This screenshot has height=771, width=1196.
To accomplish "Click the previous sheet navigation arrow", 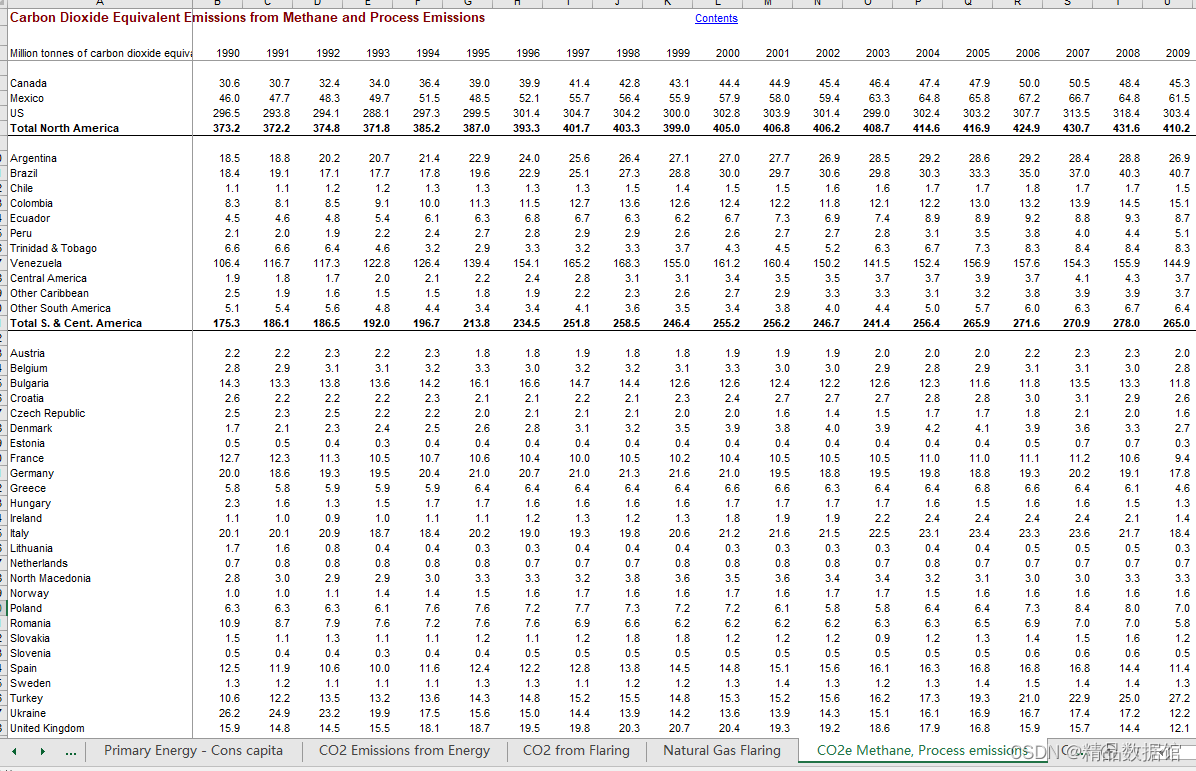I will [x=14, y=752].
